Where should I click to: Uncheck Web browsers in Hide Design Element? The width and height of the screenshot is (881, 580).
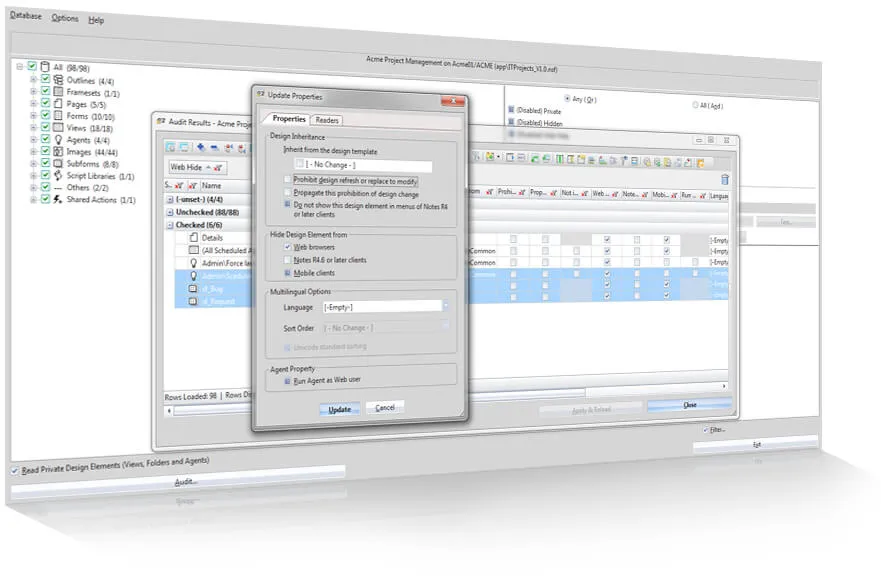click(x=287, y=246)
